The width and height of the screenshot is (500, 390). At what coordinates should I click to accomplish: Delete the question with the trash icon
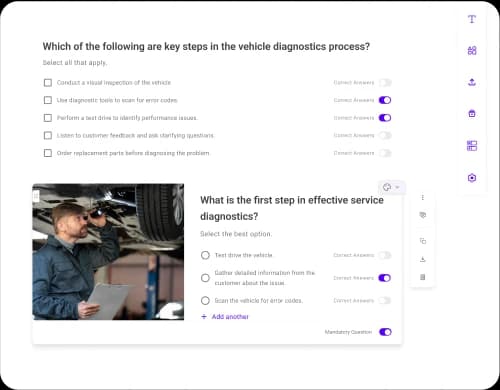pos(423,277)
